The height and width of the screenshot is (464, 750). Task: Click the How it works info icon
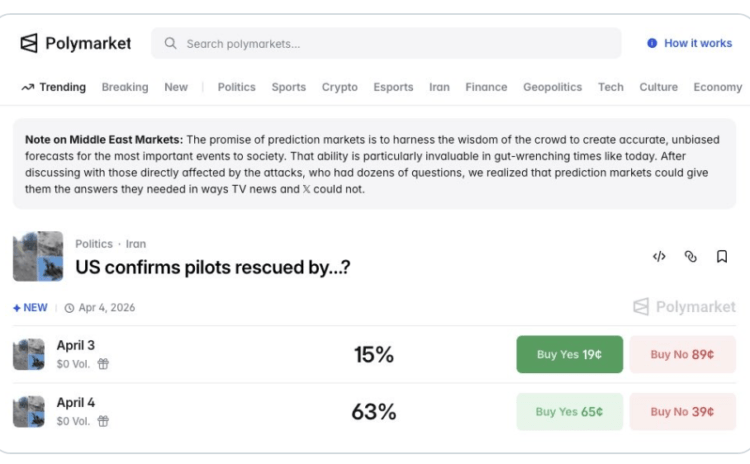point(652,43)
